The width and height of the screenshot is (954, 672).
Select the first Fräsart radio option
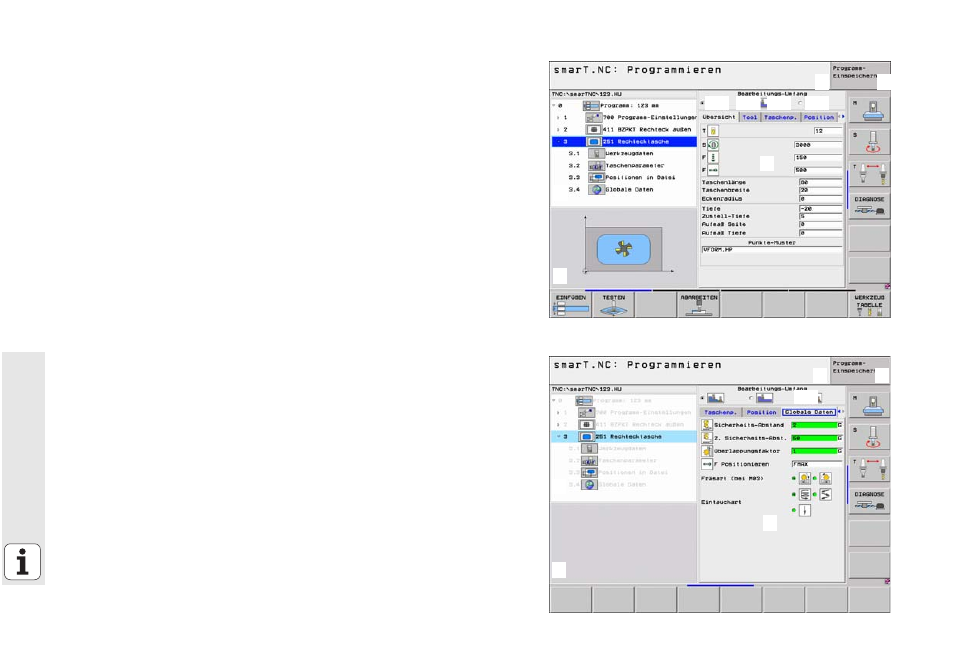[x=793, y=479]
